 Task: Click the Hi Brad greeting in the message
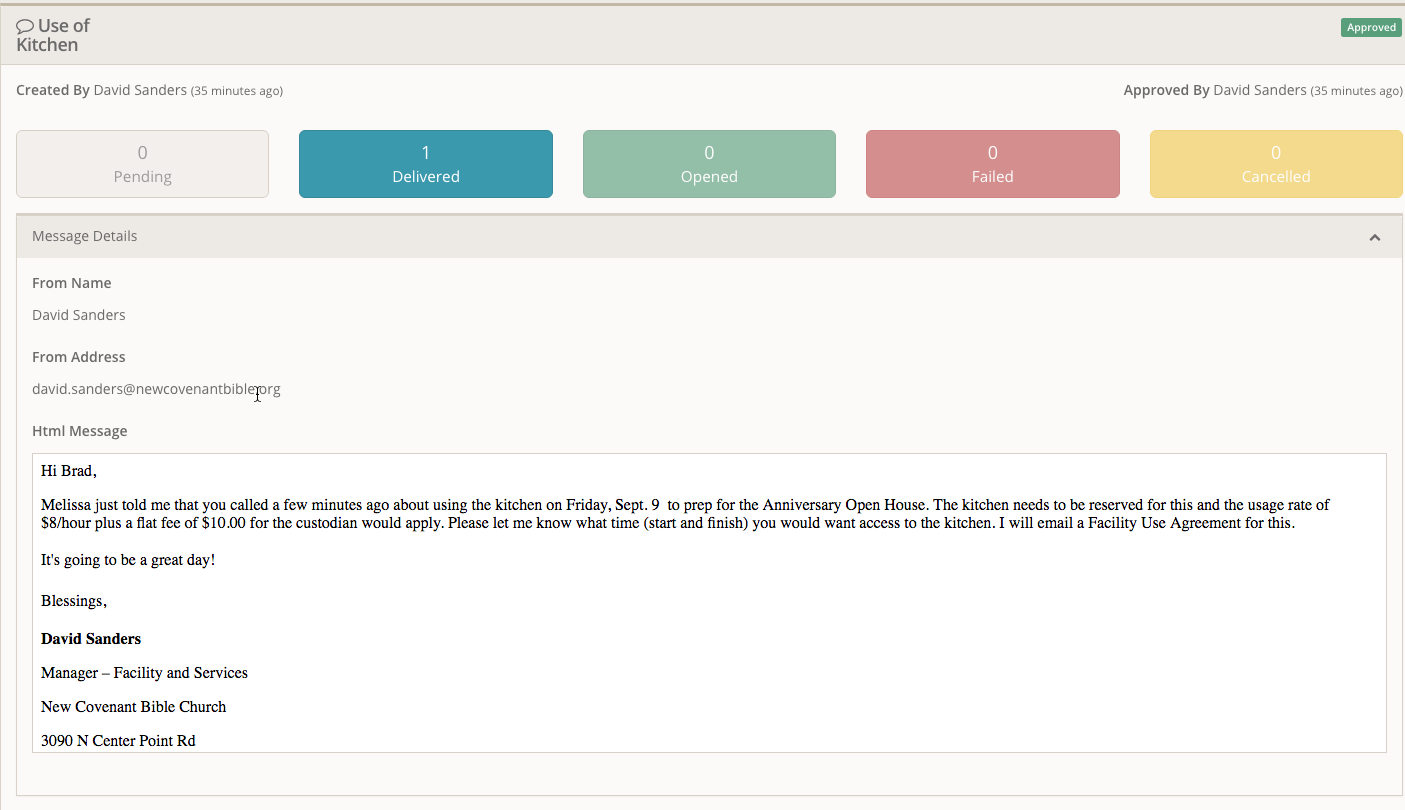(69, 470)
